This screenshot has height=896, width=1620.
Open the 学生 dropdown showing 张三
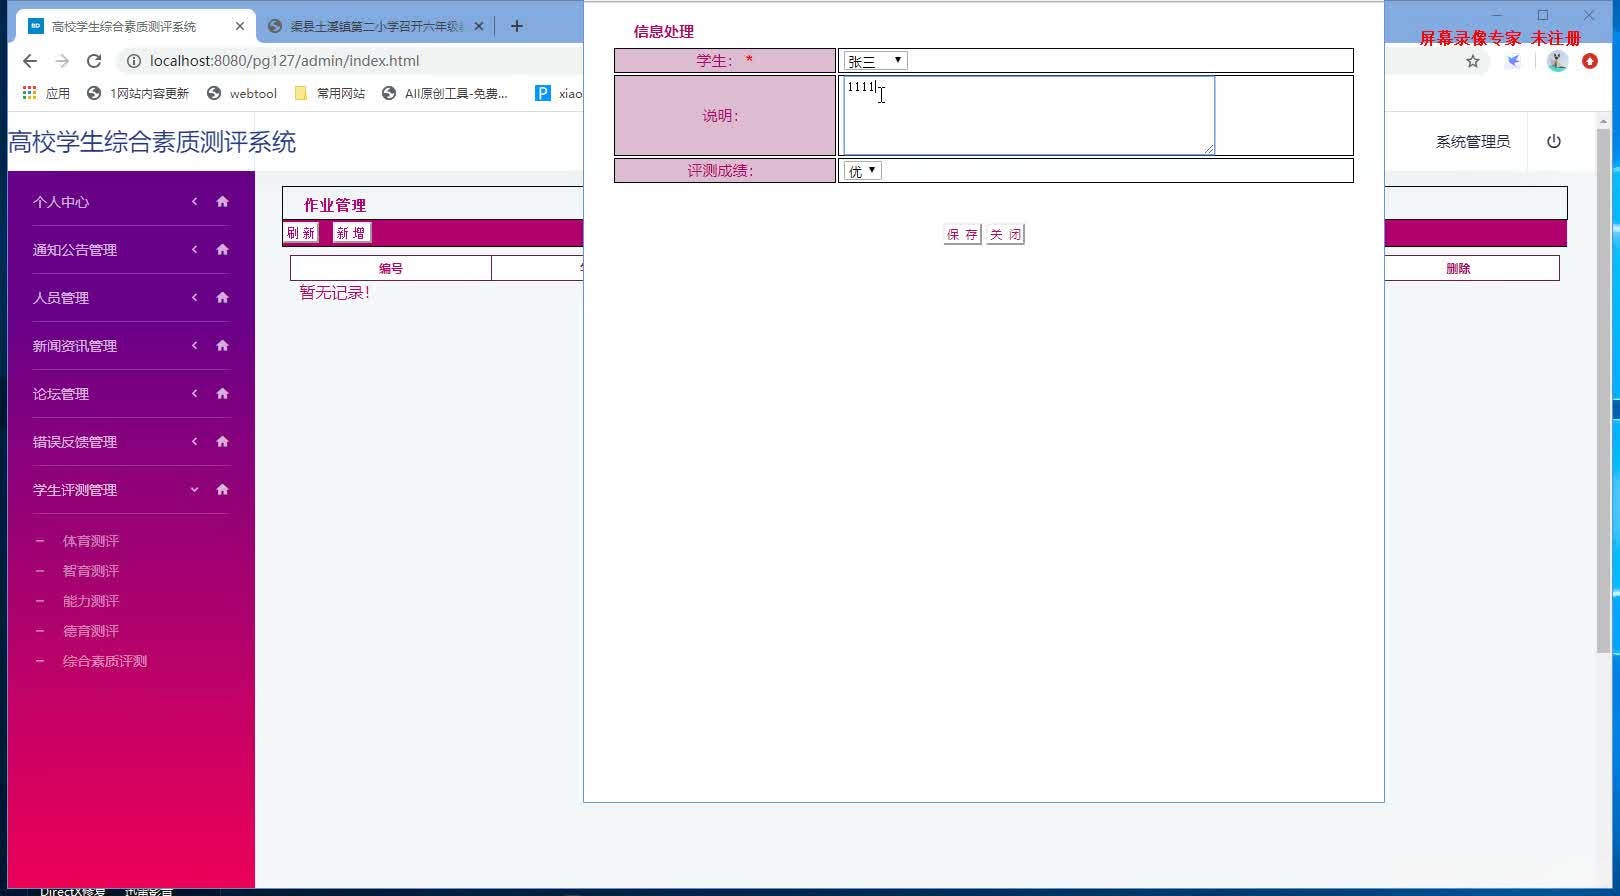coord(875,61)
